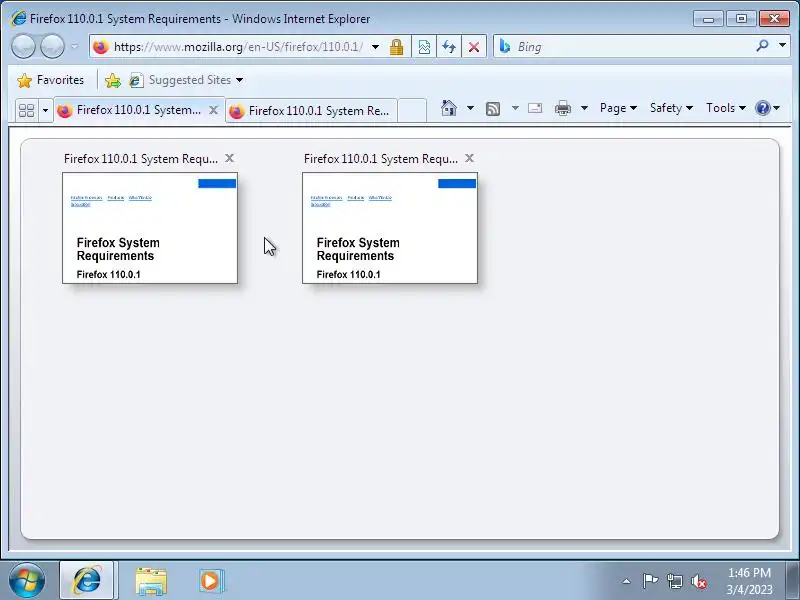
Task: Open the Windows Start menu
Action: pyautogui.click(x=27, y=580)
